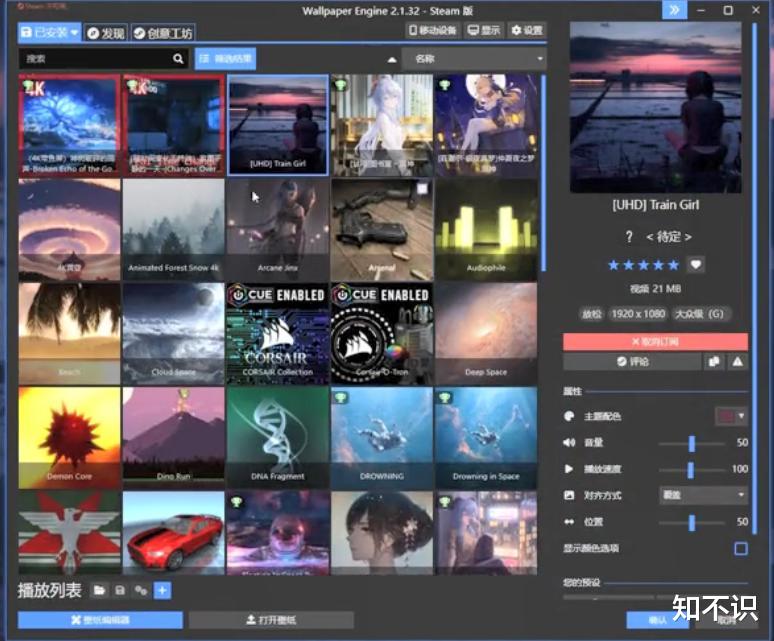Rate wallpaper using the fifth star
The image size is (774, 641).
click(x=673, y=265)
